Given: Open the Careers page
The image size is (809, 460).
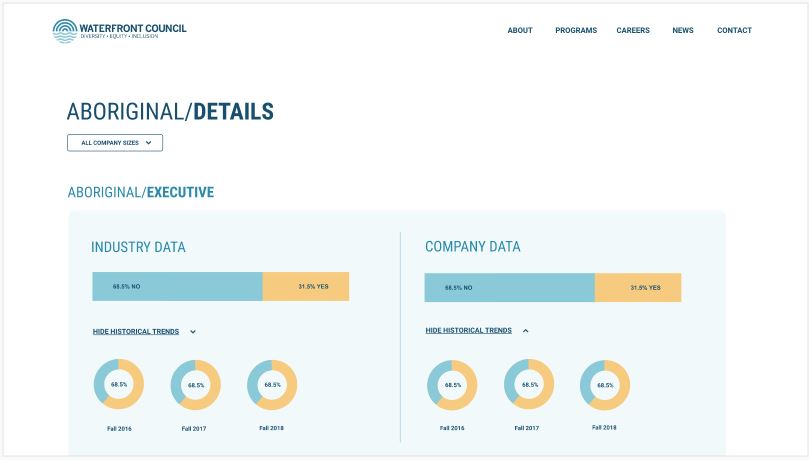Looking at the screenshot, I should (x=633, y=31).
